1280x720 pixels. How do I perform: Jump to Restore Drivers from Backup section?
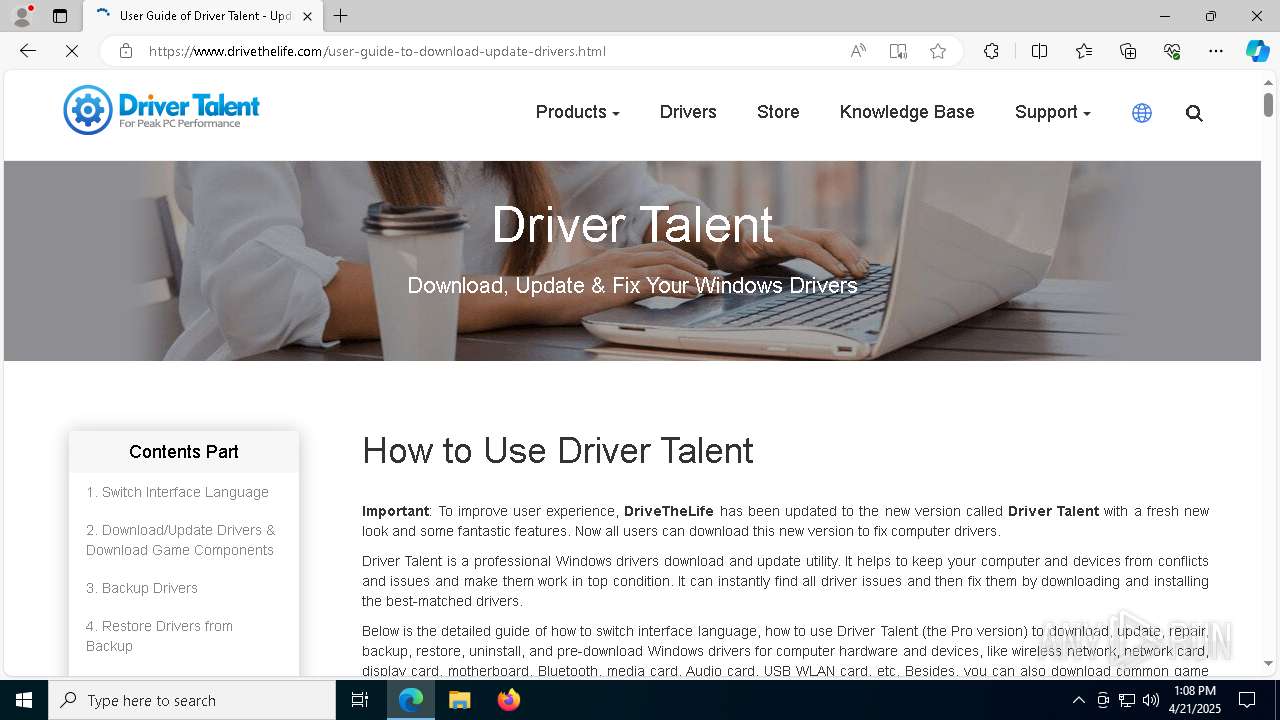pos(159,636)
